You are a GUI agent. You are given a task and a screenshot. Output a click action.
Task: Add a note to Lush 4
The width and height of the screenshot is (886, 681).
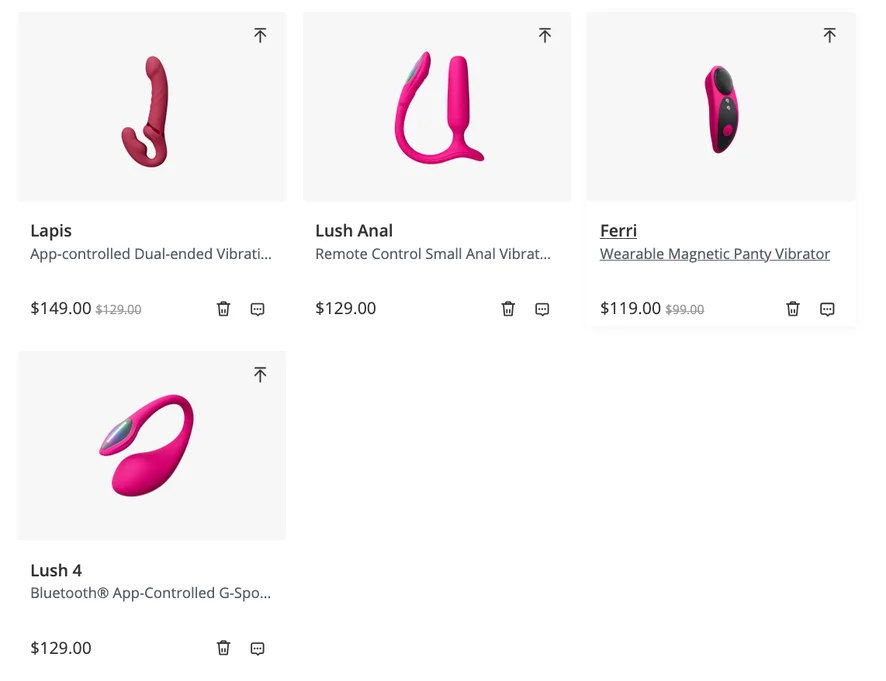[257, 648]
